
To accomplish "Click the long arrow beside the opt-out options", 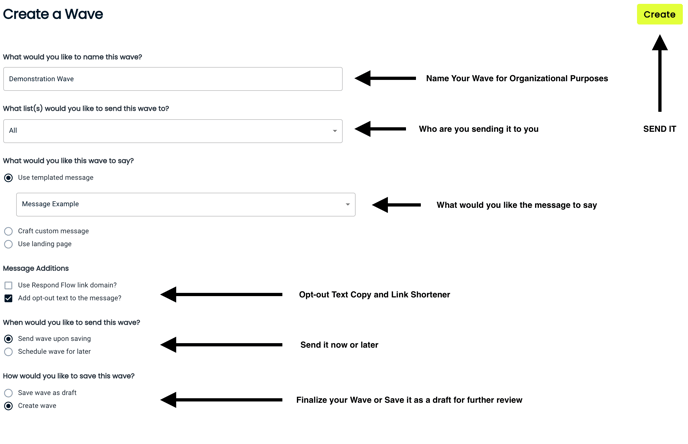I will (221, 294).
